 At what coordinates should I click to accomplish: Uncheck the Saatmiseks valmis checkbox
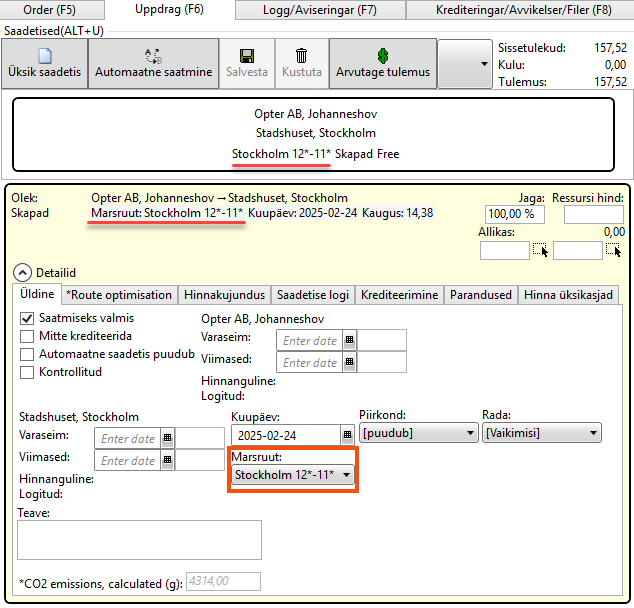27,318
